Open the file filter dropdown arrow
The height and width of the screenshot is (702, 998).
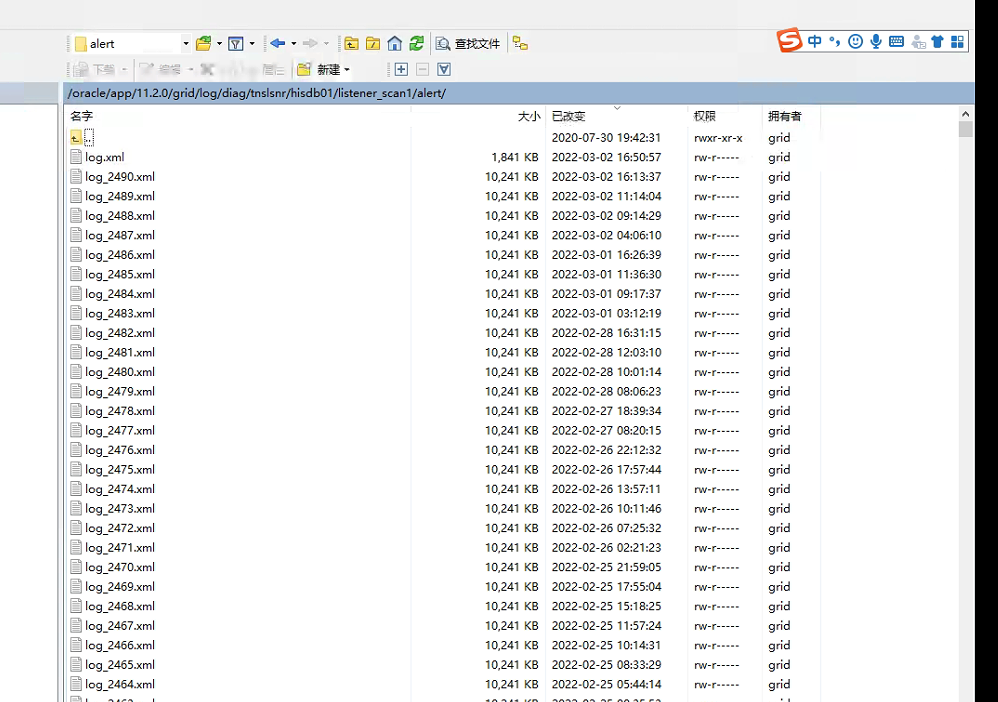(252, 43)
